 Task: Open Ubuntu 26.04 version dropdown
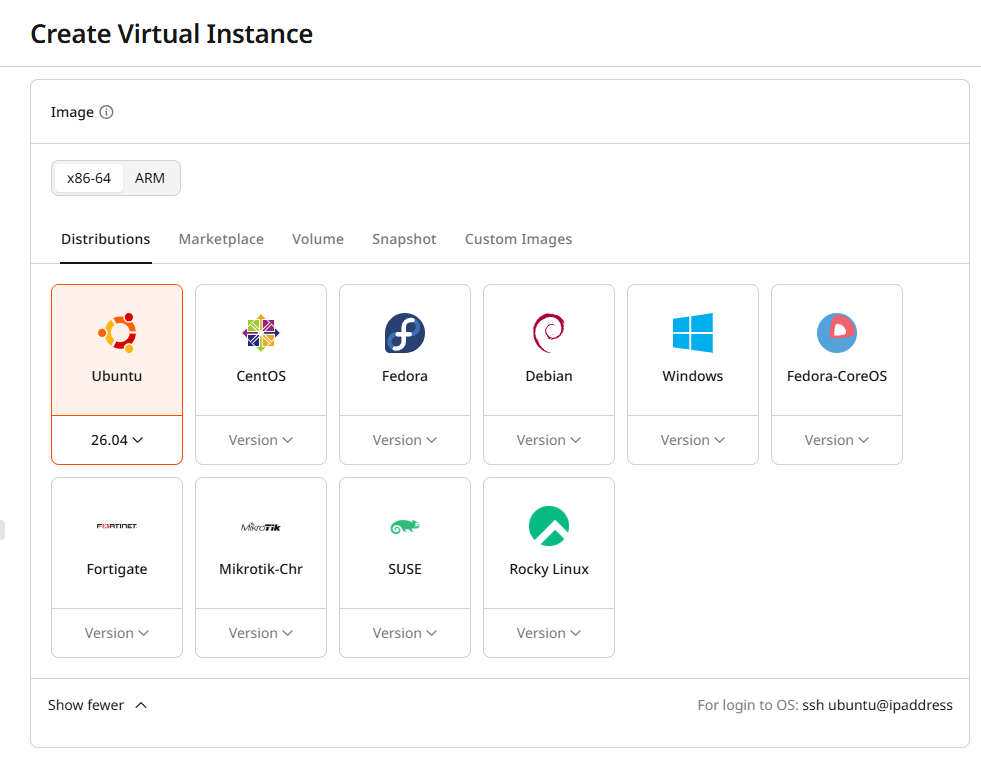point(117,440)
